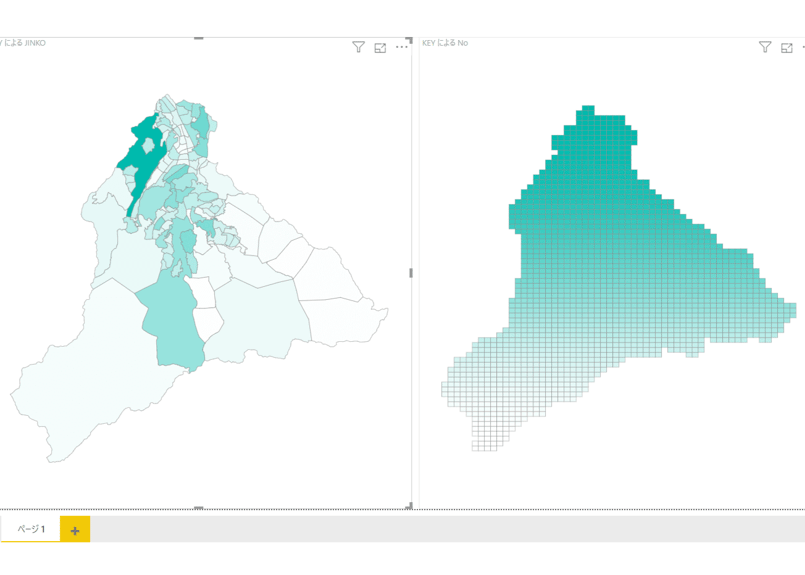
Task: Select the JINKO visual title text
Action: 23,43
